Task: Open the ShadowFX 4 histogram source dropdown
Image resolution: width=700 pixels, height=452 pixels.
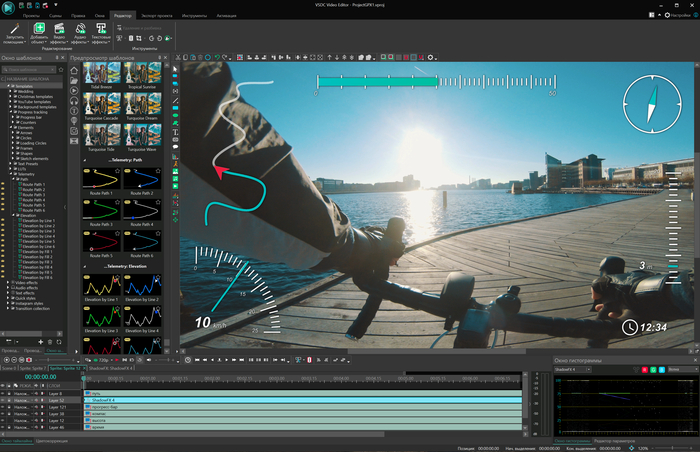Action: click(573, 369)
